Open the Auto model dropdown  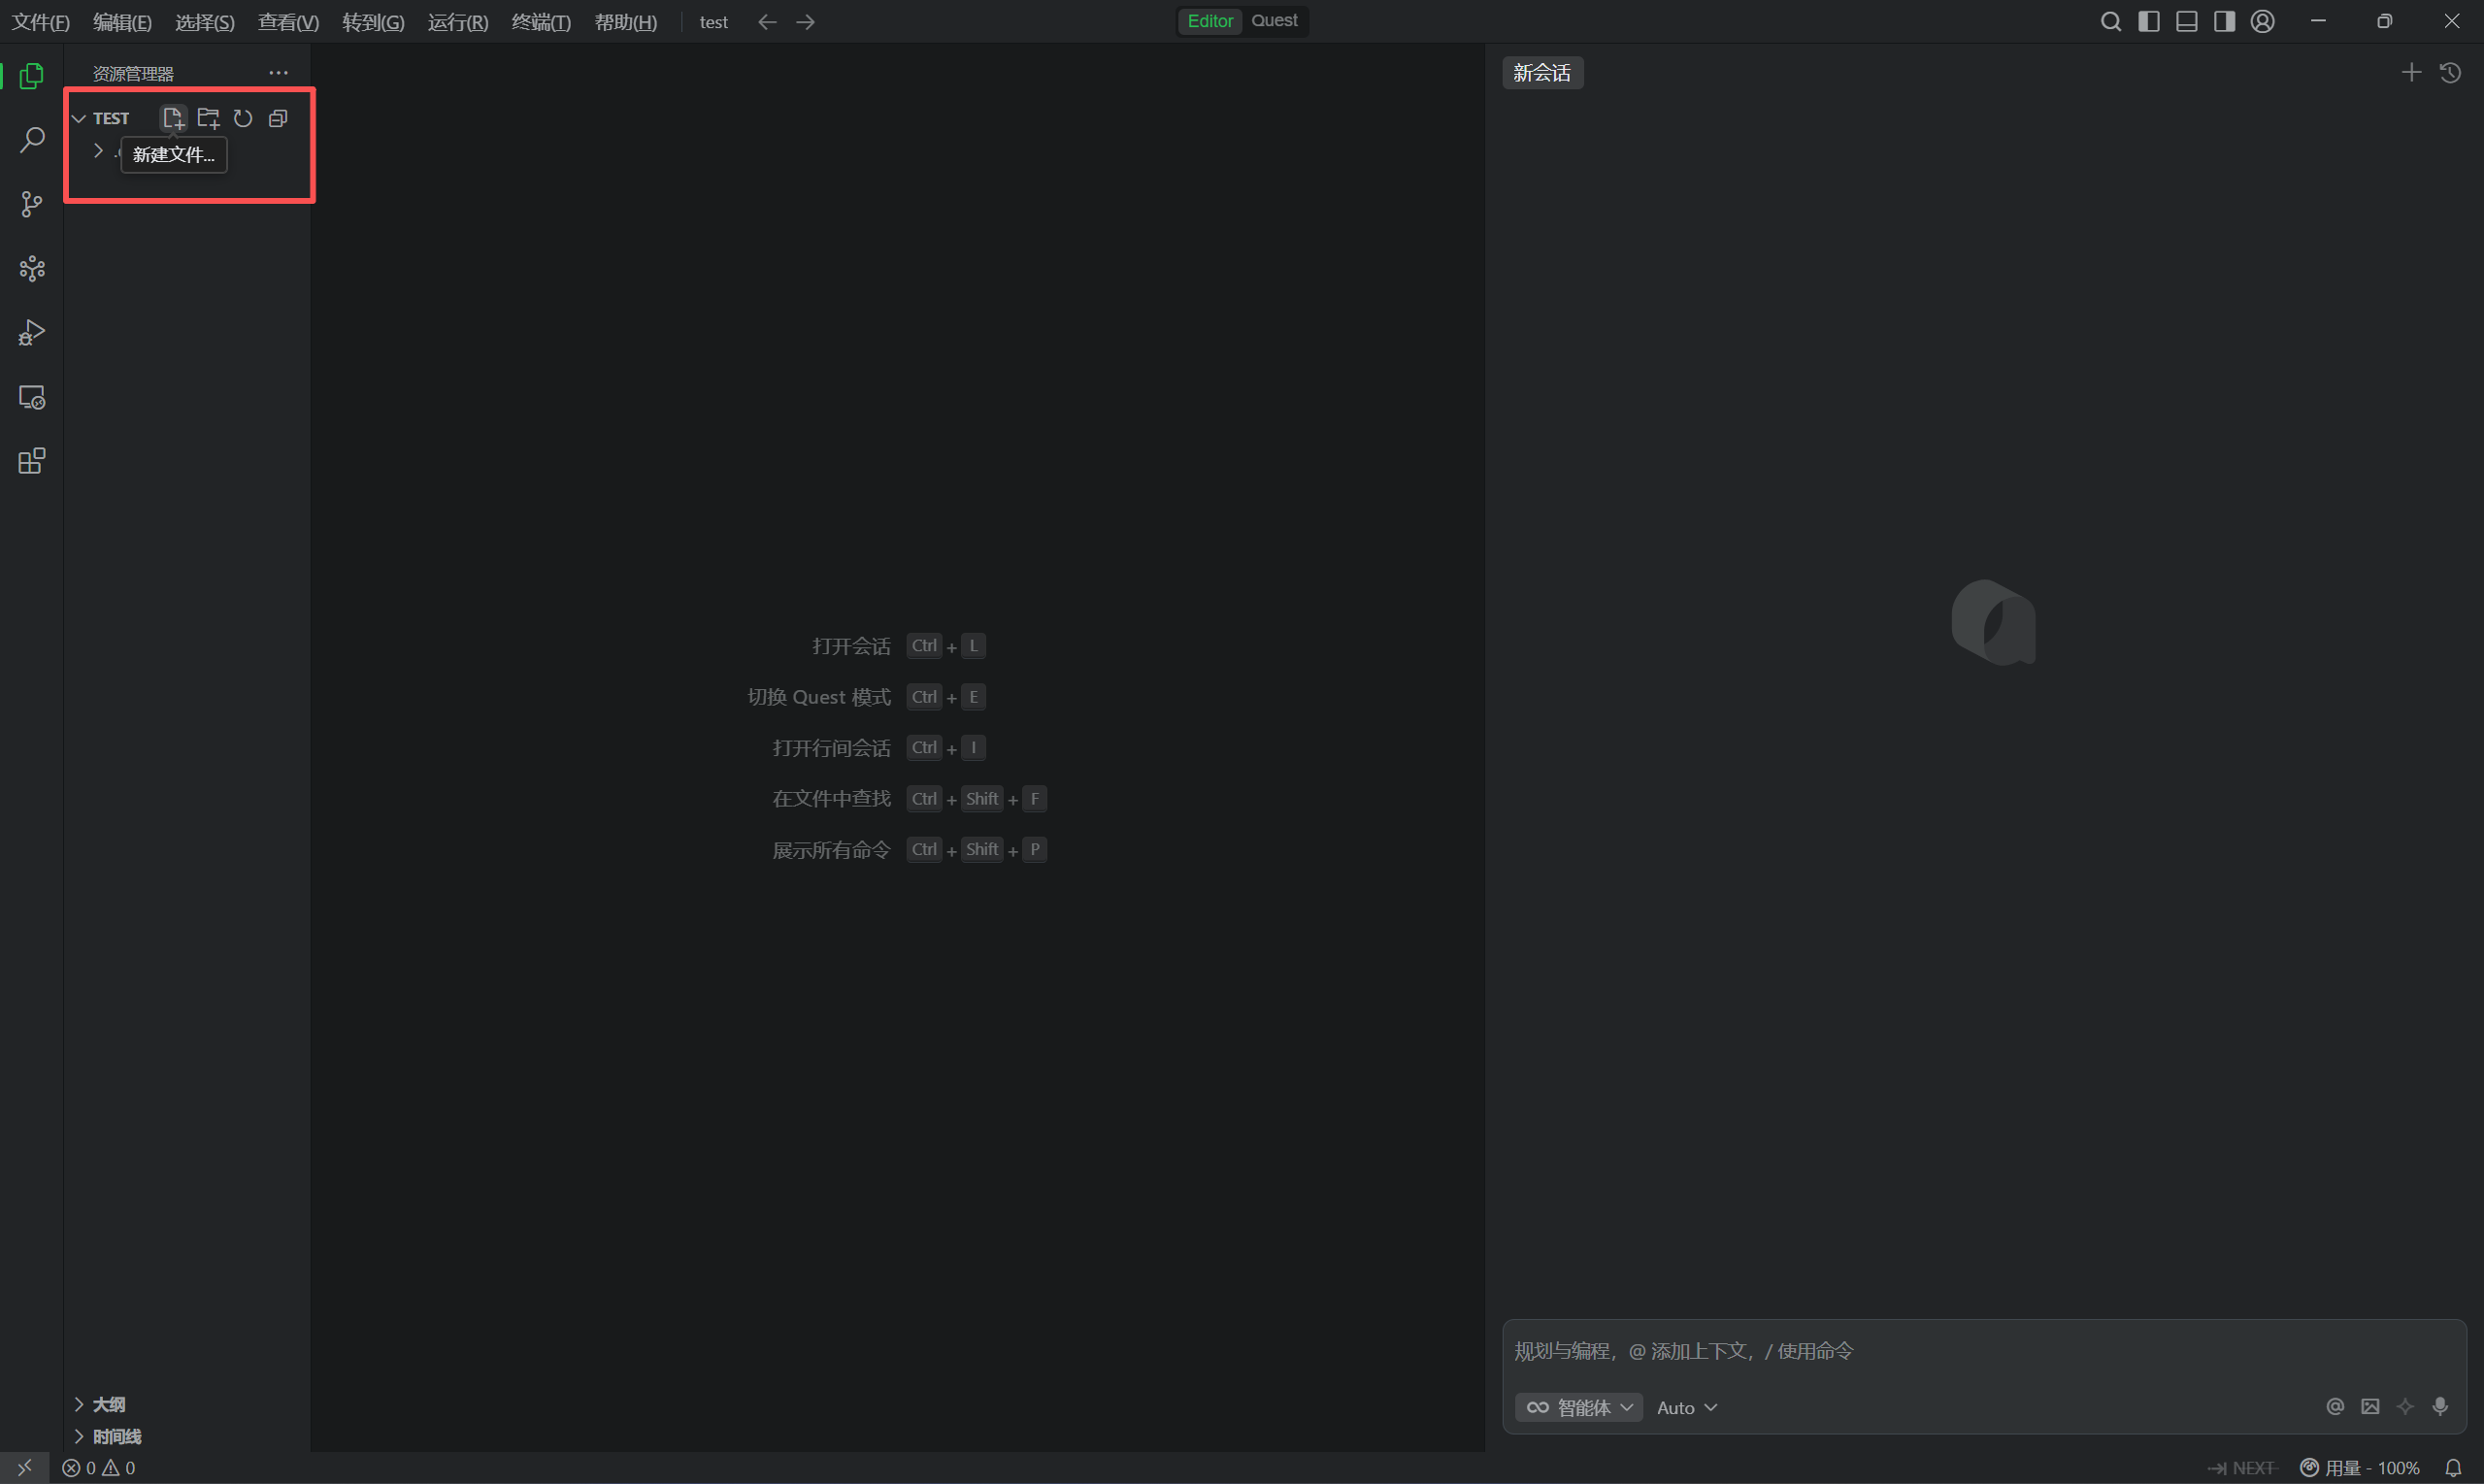click(x=1686, y=1407)
